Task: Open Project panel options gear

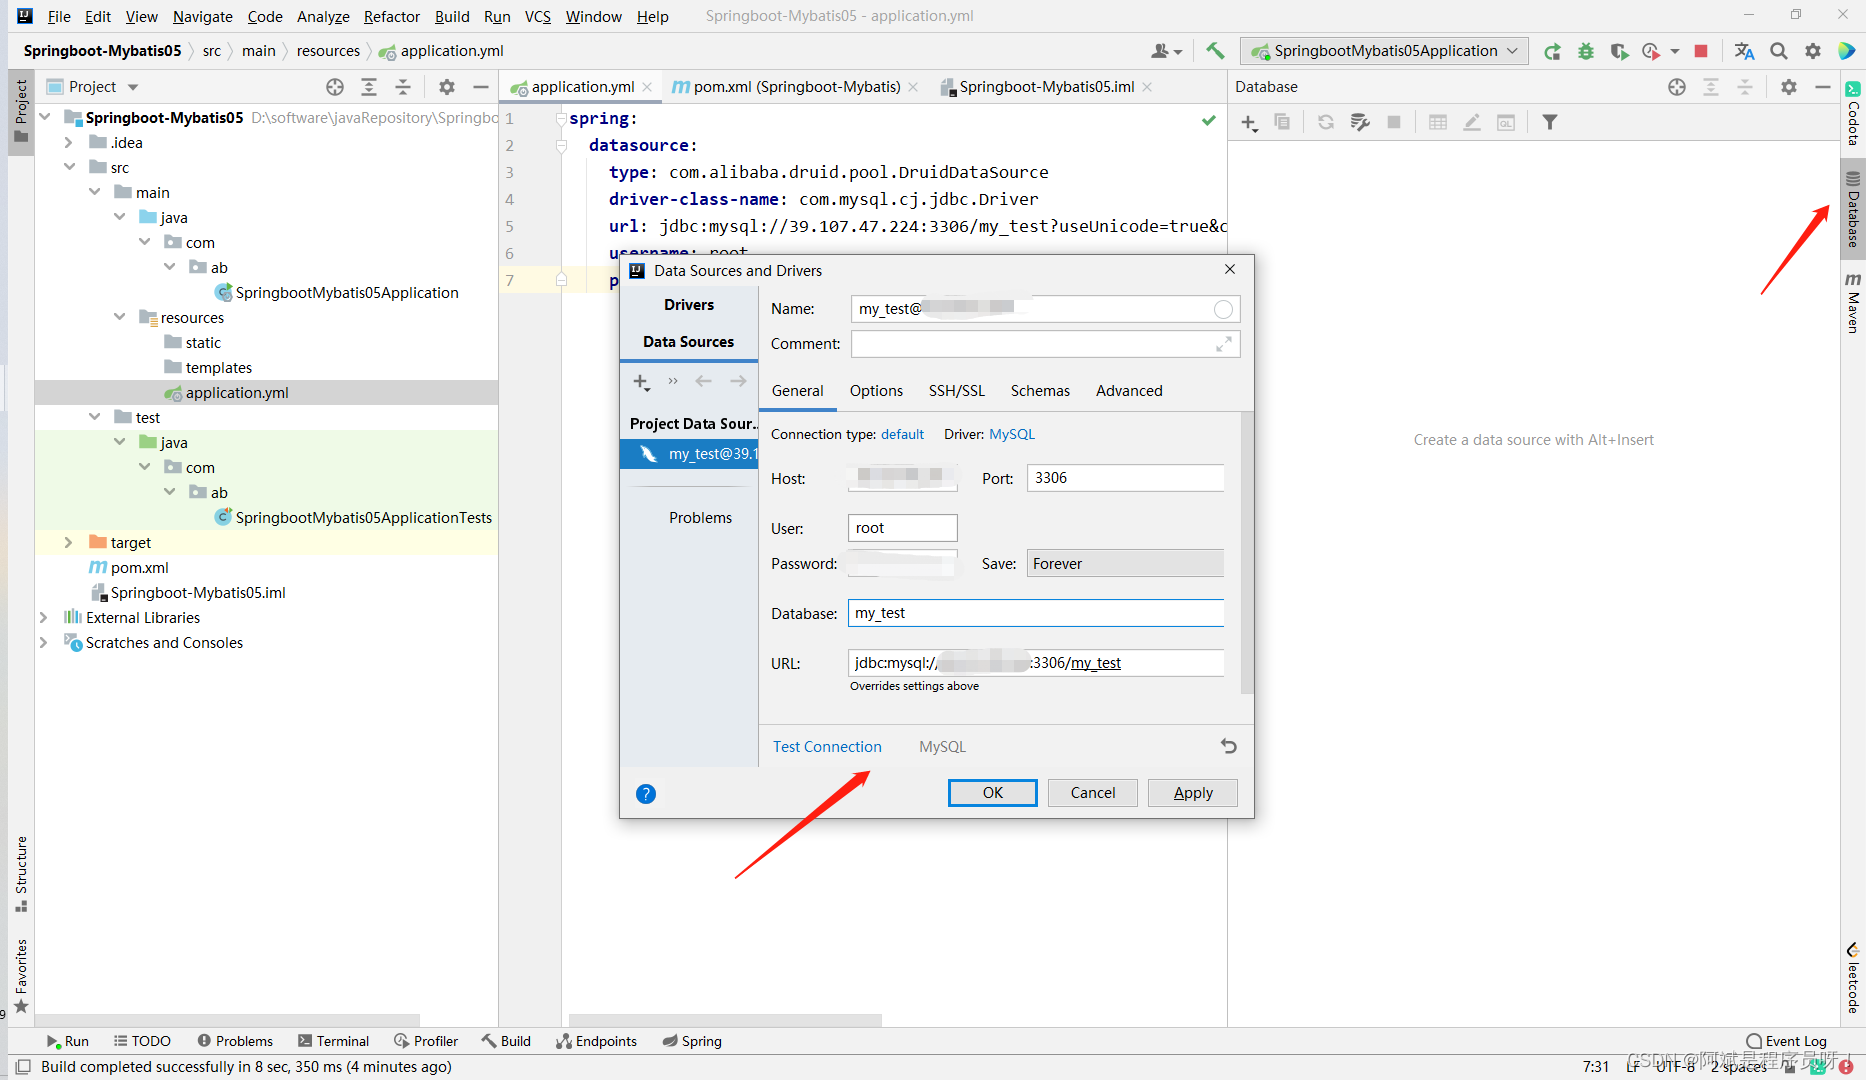Action: (447, 87)
